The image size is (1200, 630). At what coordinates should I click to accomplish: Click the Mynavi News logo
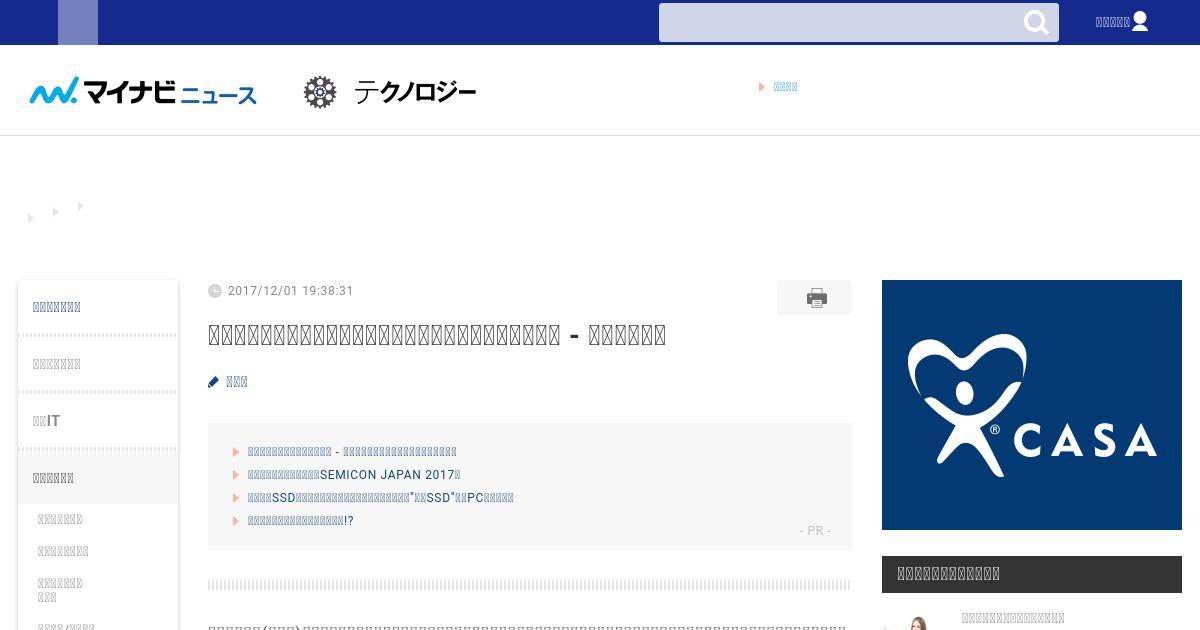143,91
